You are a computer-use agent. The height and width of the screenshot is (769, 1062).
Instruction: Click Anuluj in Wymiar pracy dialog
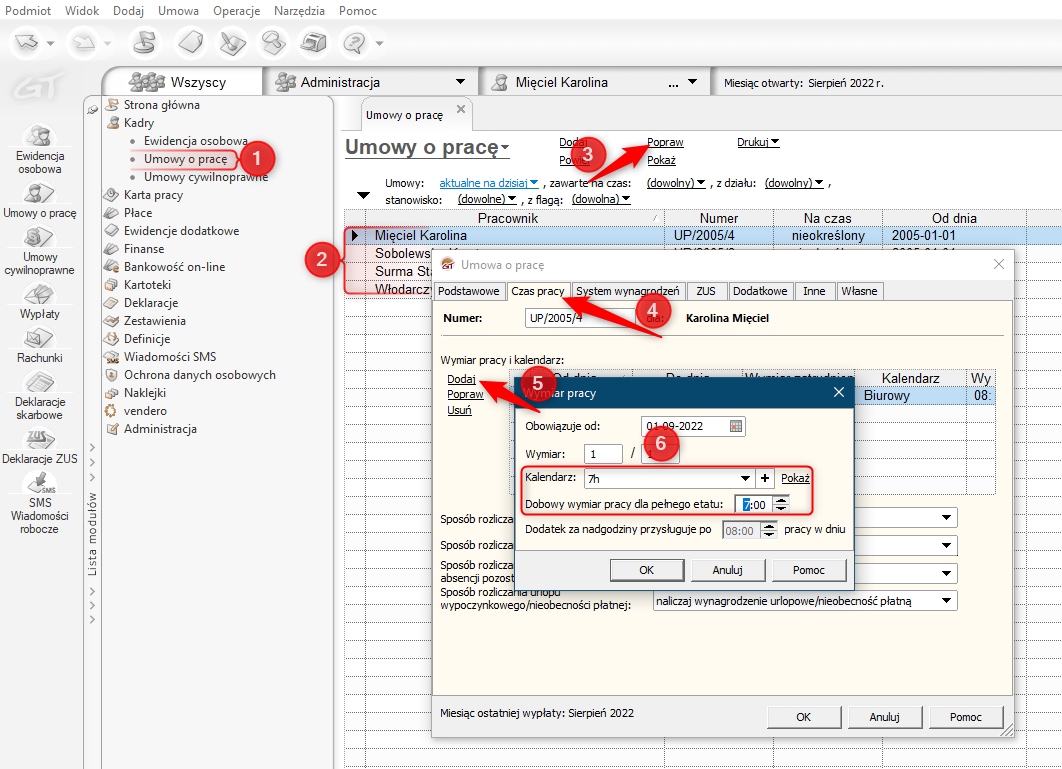click(728, 570)
